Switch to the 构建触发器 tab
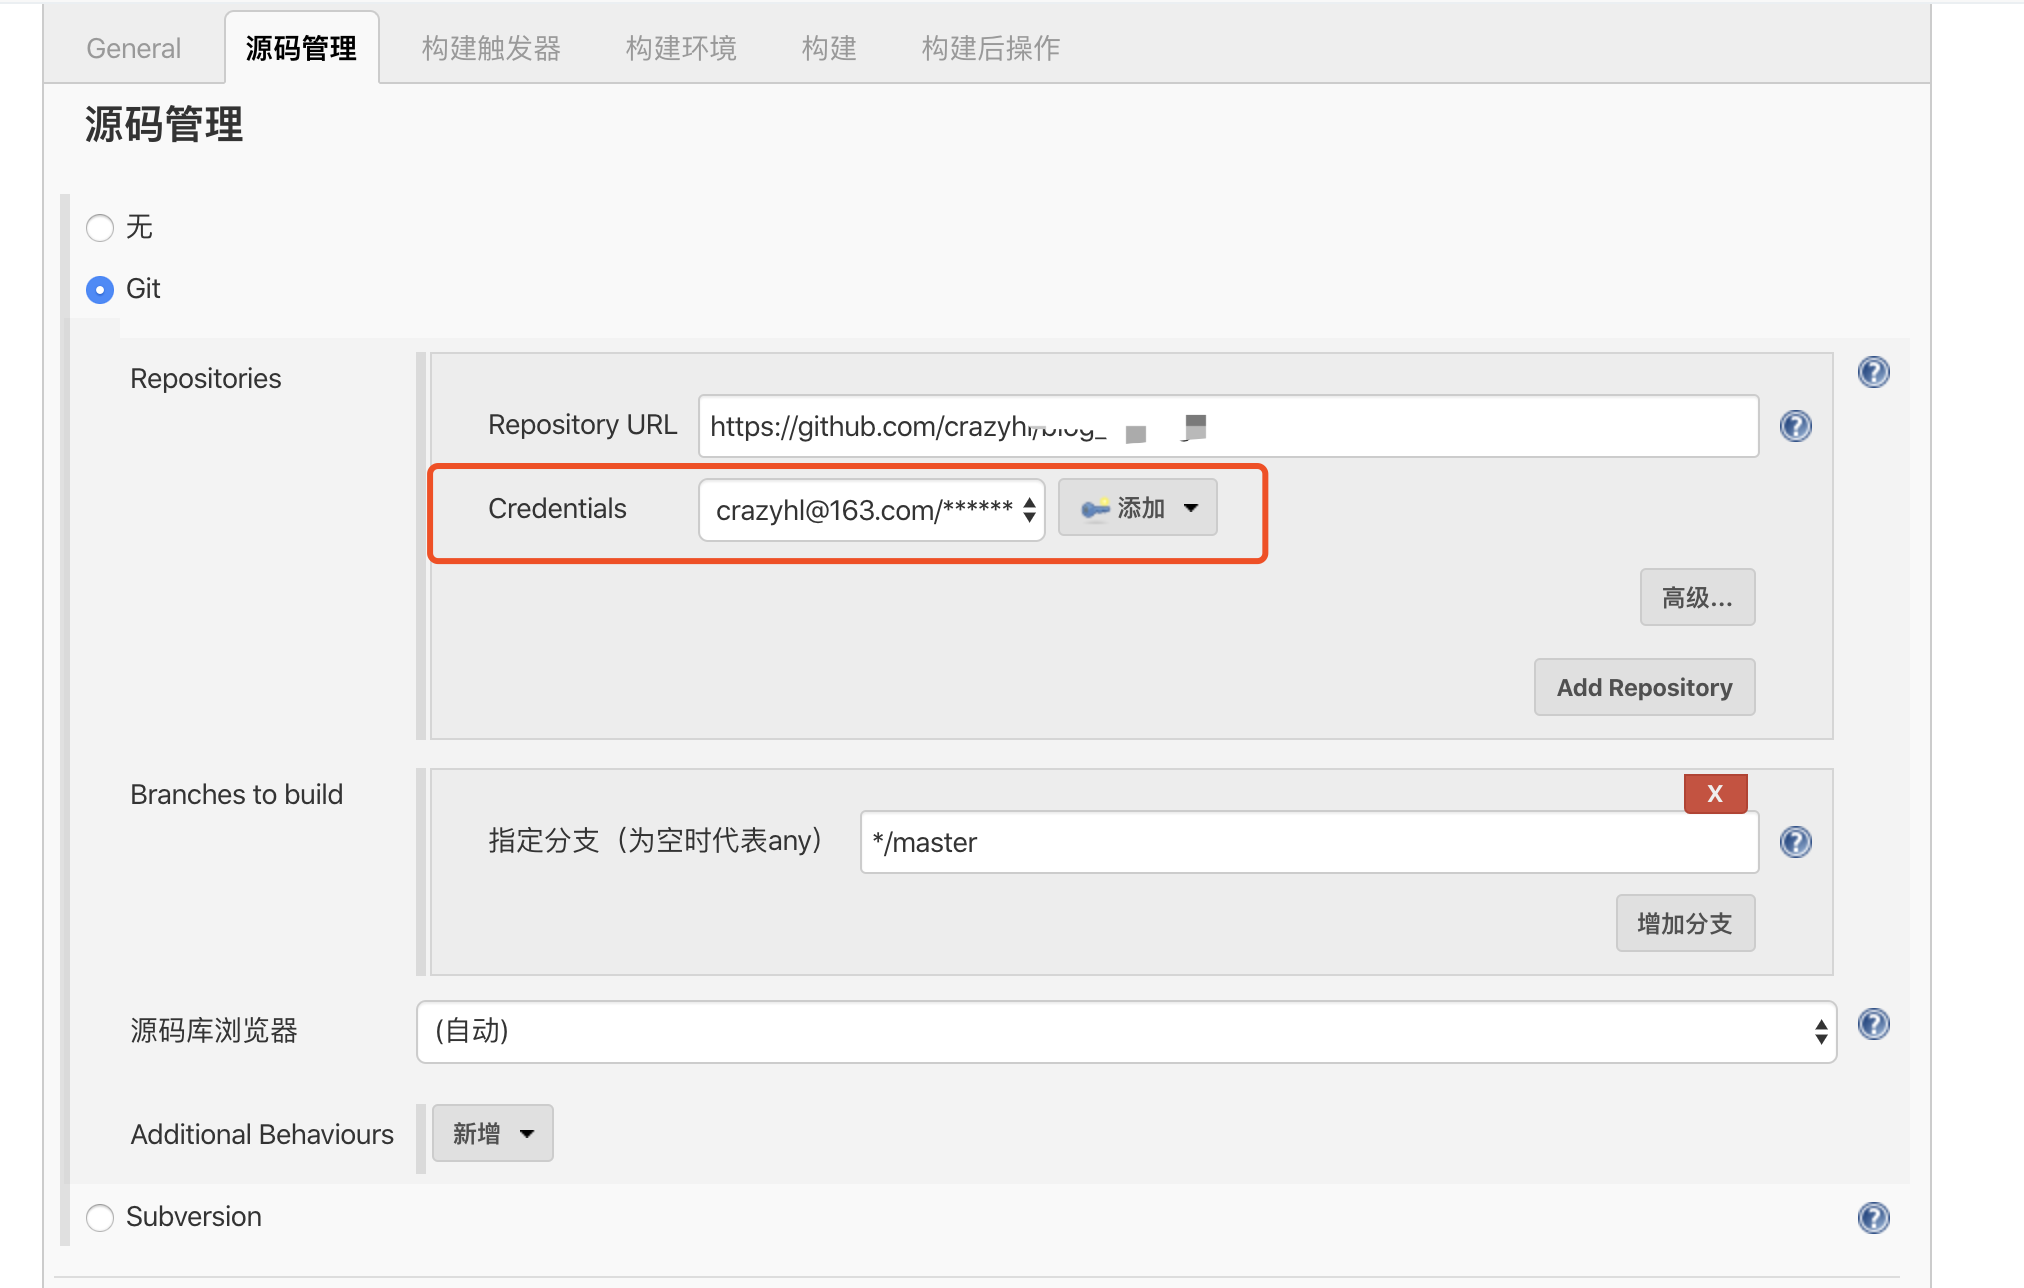 492,47
